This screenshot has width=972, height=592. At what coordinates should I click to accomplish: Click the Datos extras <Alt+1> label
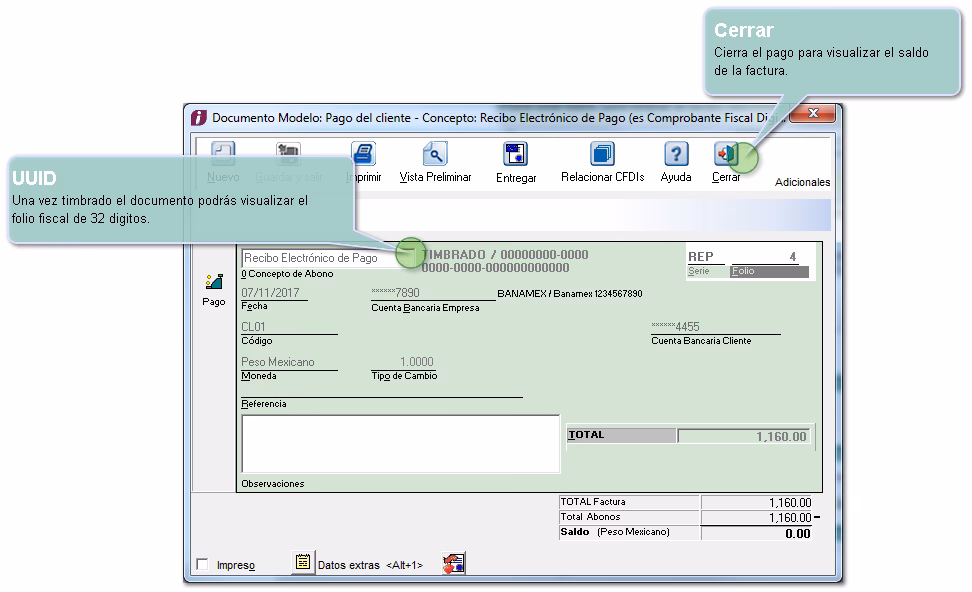[370, 565]
